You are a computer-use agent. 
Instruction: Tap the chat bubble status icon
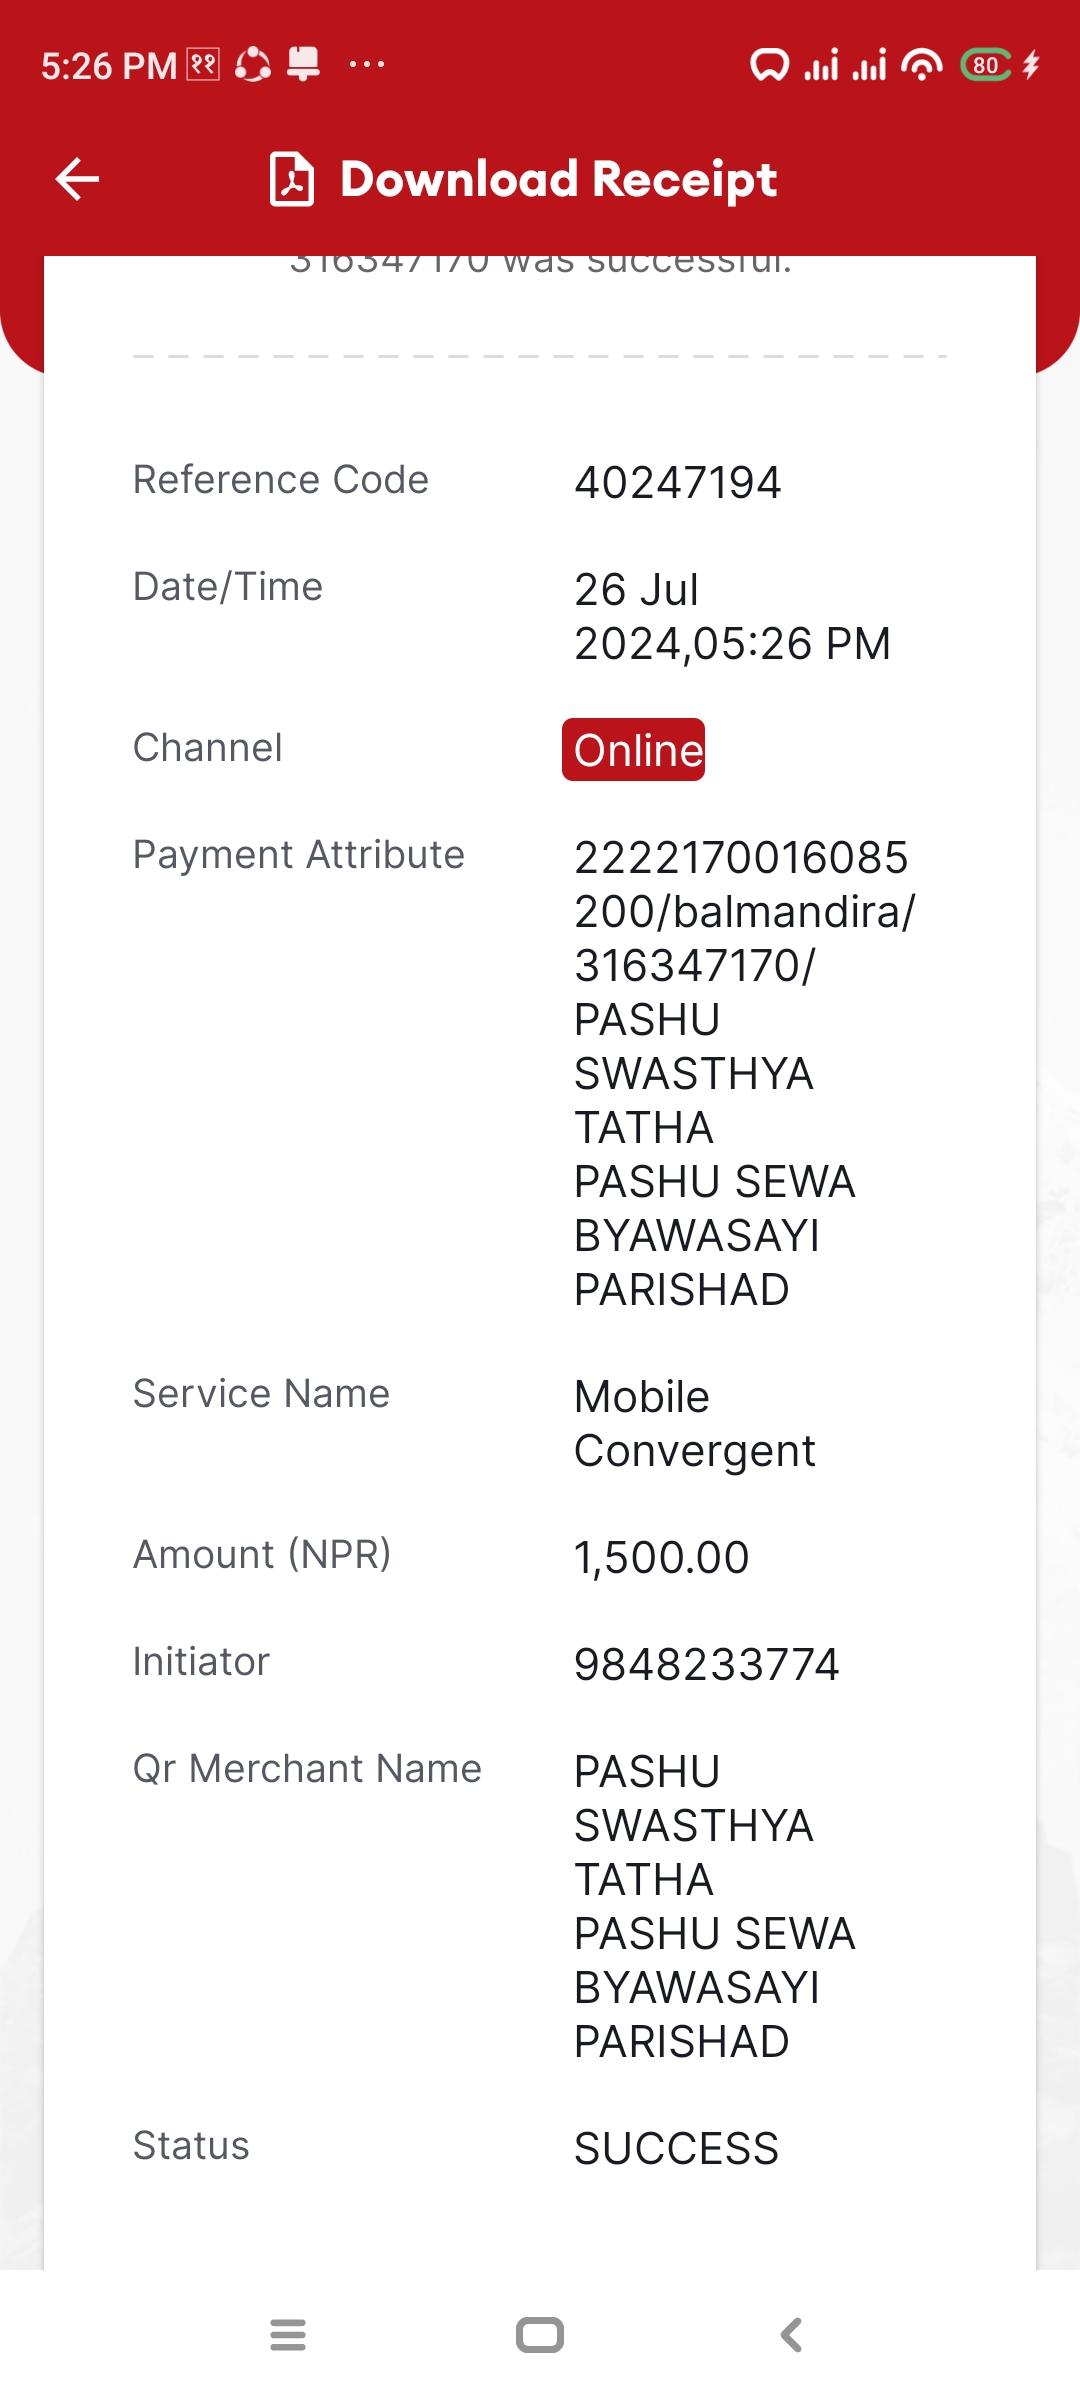pyautogui.click(x=769, y=65)
